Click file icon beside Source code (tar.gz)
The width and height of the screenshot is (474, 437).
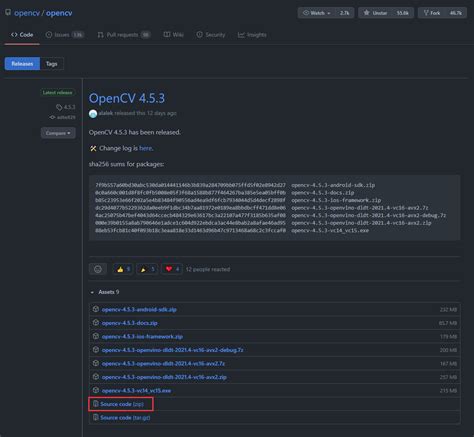click(x=96, y=417)
